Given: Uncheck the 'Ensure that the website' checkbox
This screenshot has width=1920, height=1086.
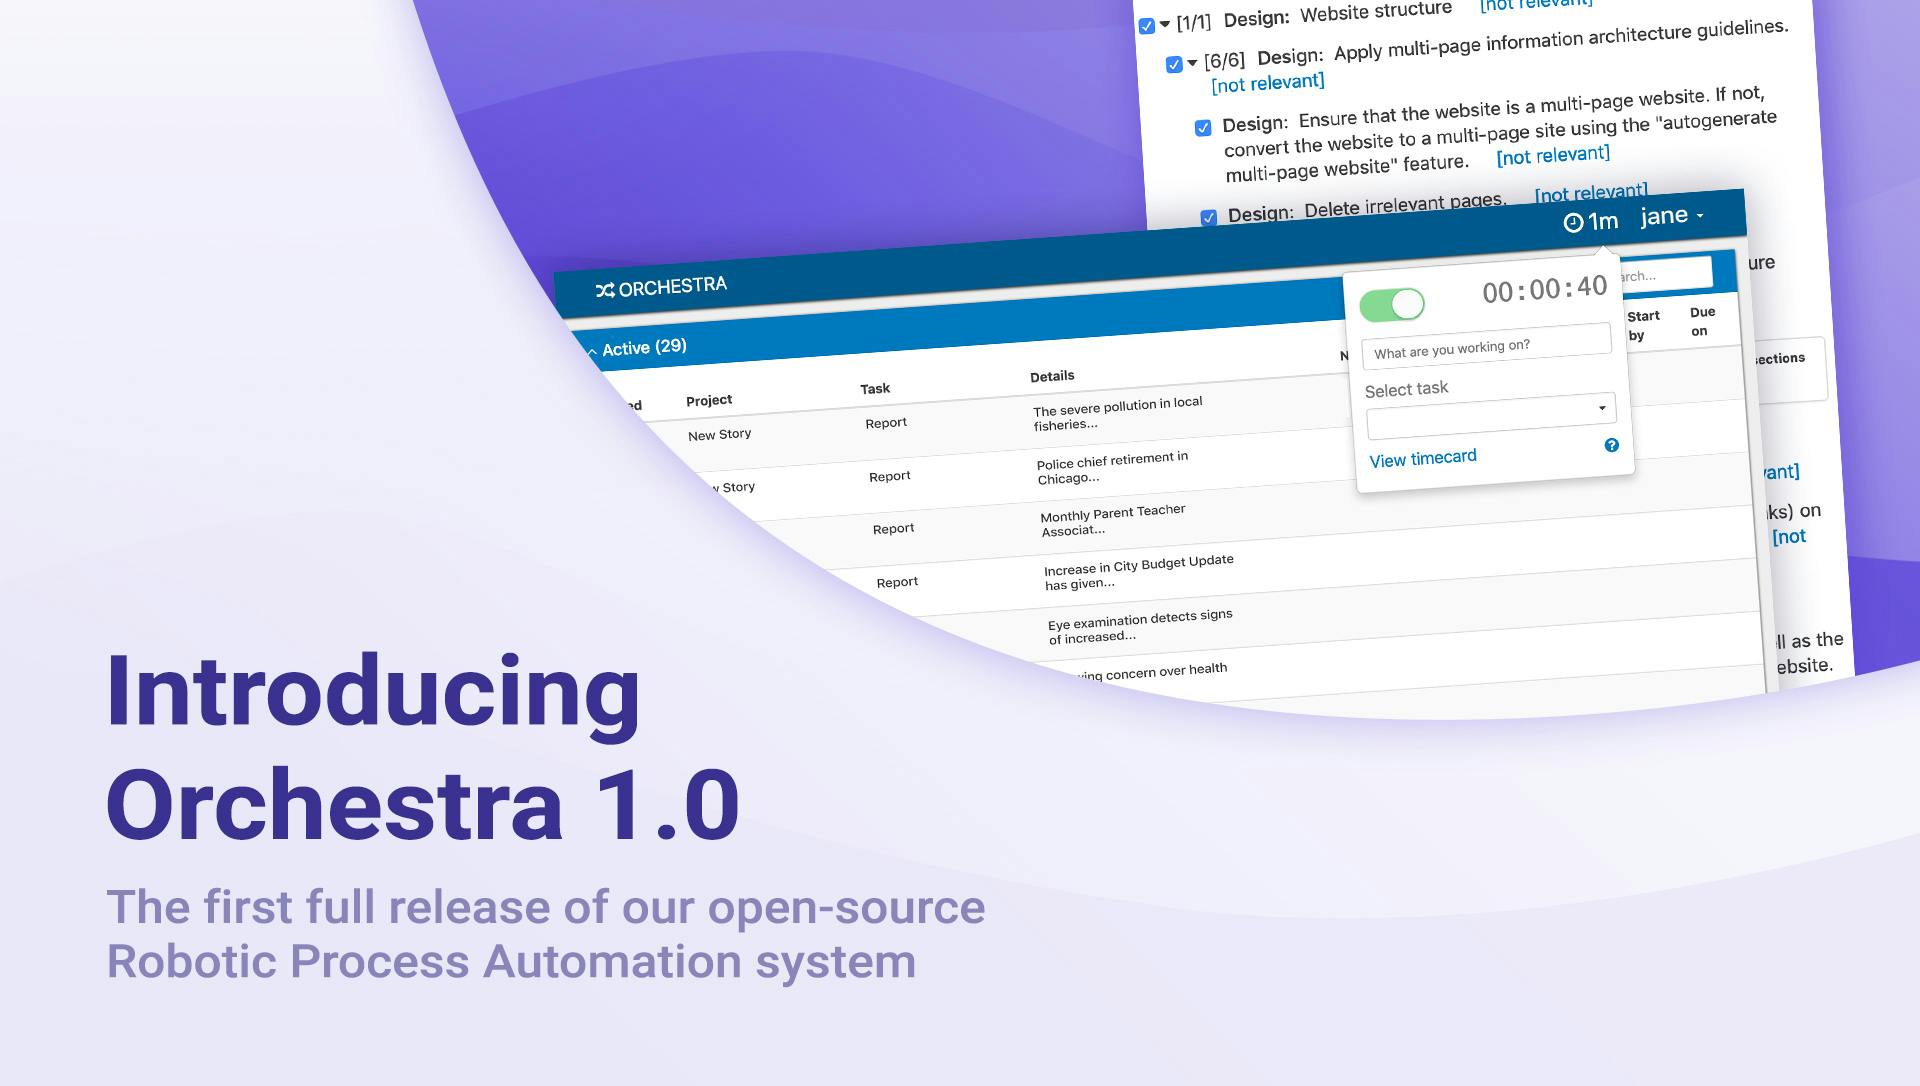Looking at the screenshot, I should (x=1203, y=128).
